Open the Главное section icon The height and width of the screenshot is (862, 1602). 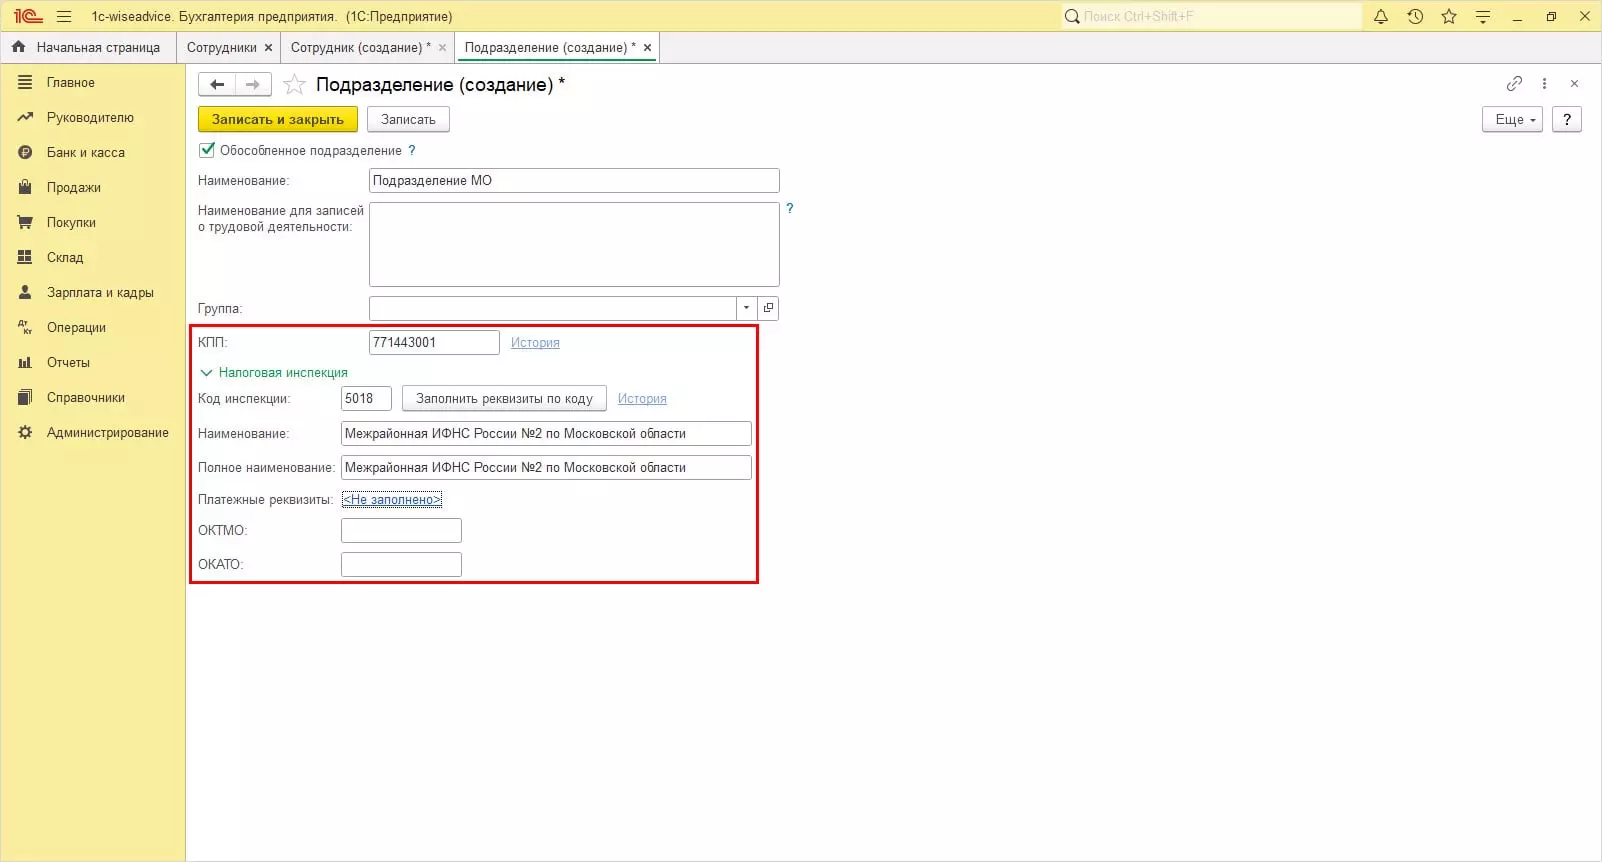[25, 82]
